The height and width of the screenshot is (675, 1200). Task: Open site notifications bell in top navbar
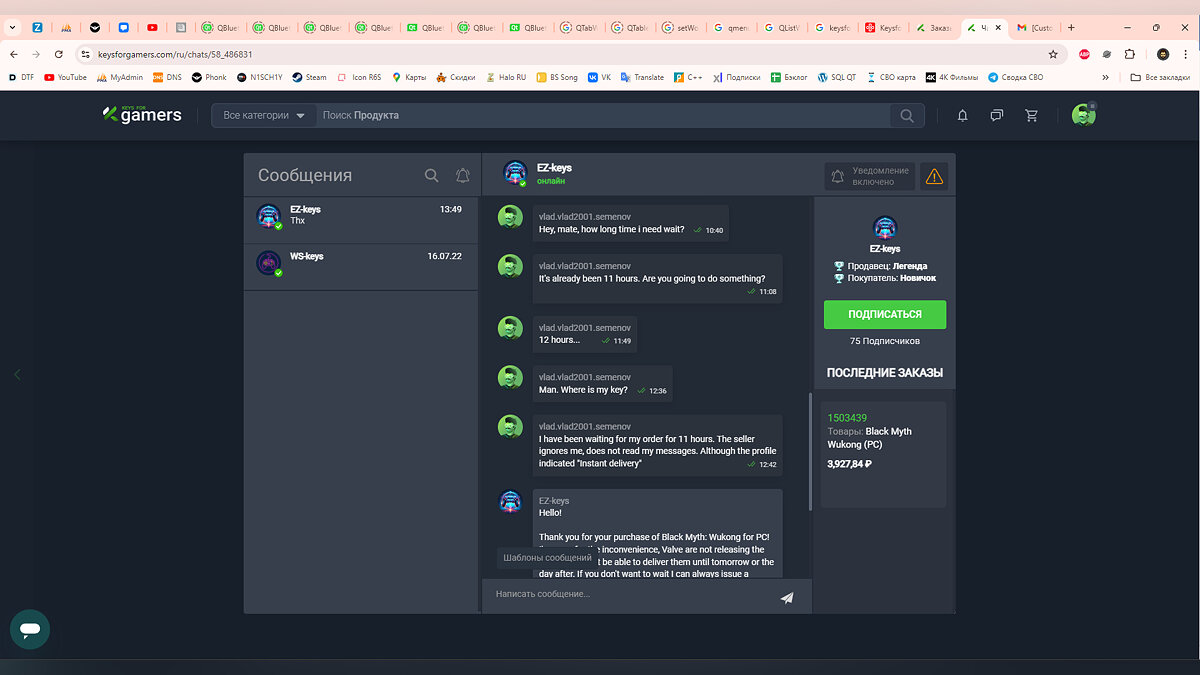point(962,116)
